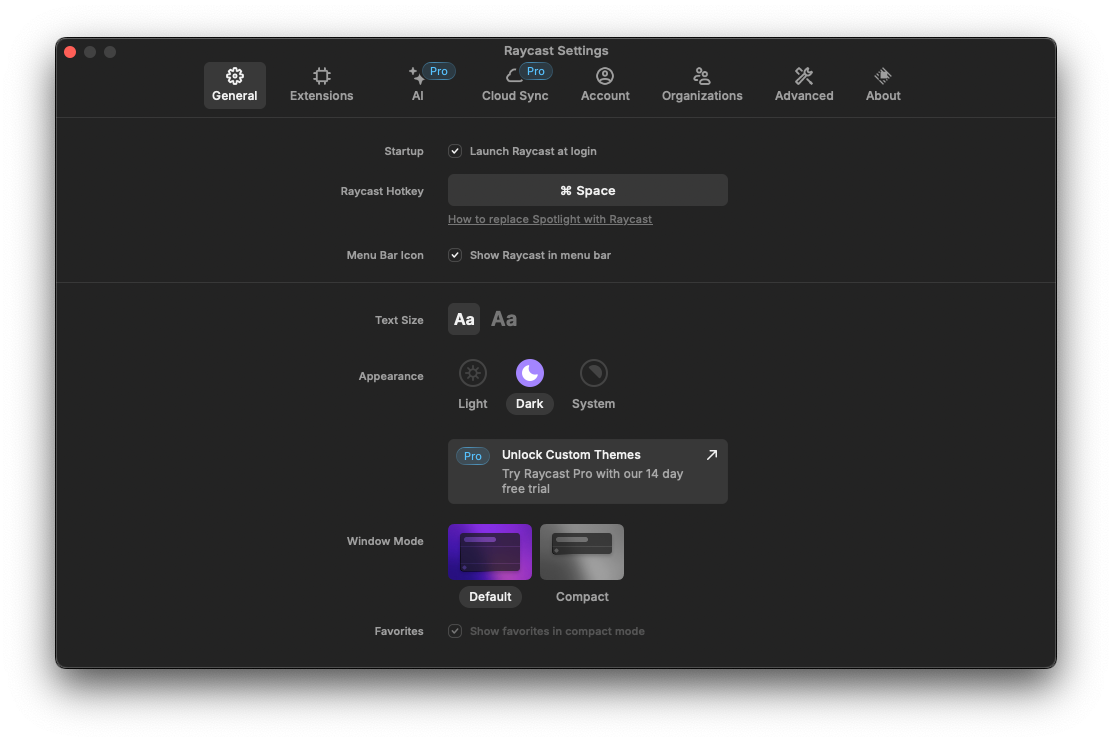This screenshot has width=1112, height=742.
Task: Open the Extensions chip icon
Action: click(x=321, y=76)
